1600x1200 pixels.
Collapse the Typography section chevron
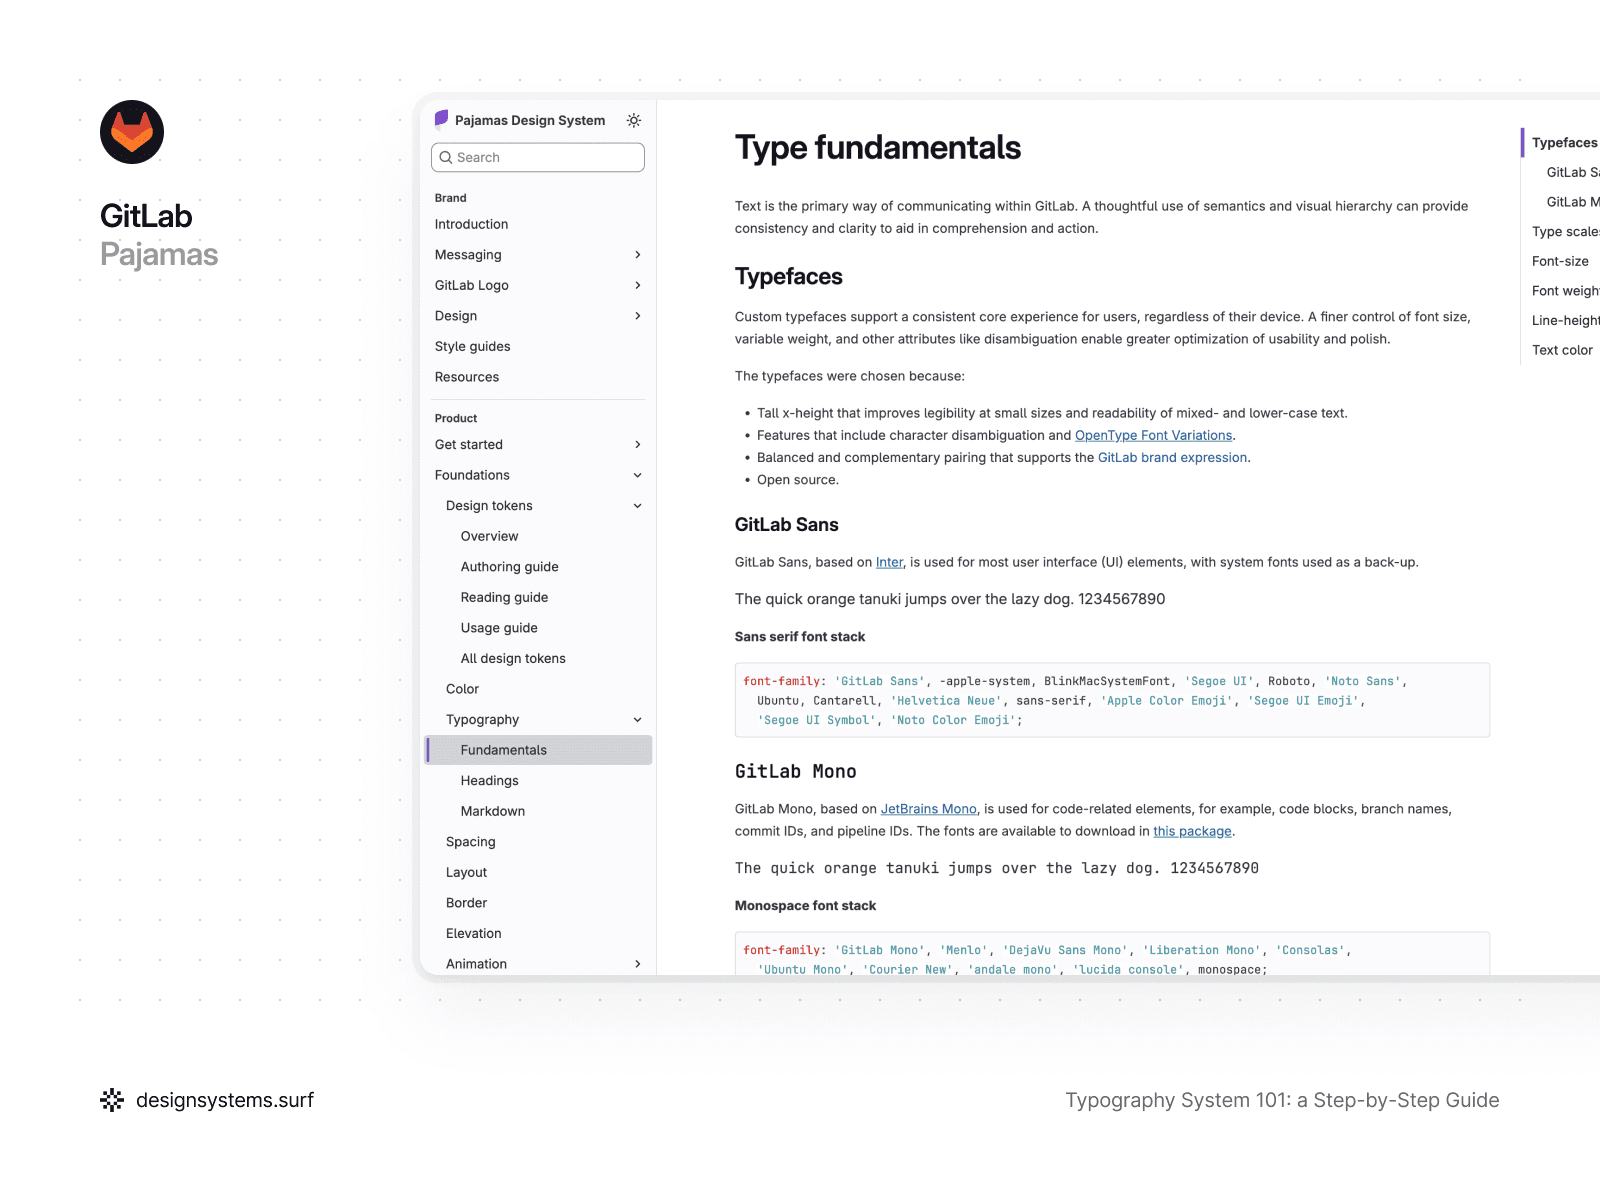point(638,720)
